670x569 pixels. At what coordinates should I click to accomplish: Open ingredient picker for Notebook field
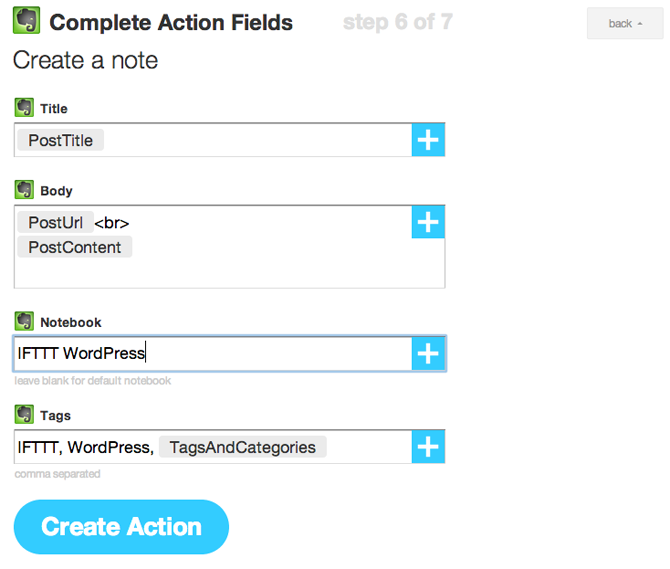428,353
